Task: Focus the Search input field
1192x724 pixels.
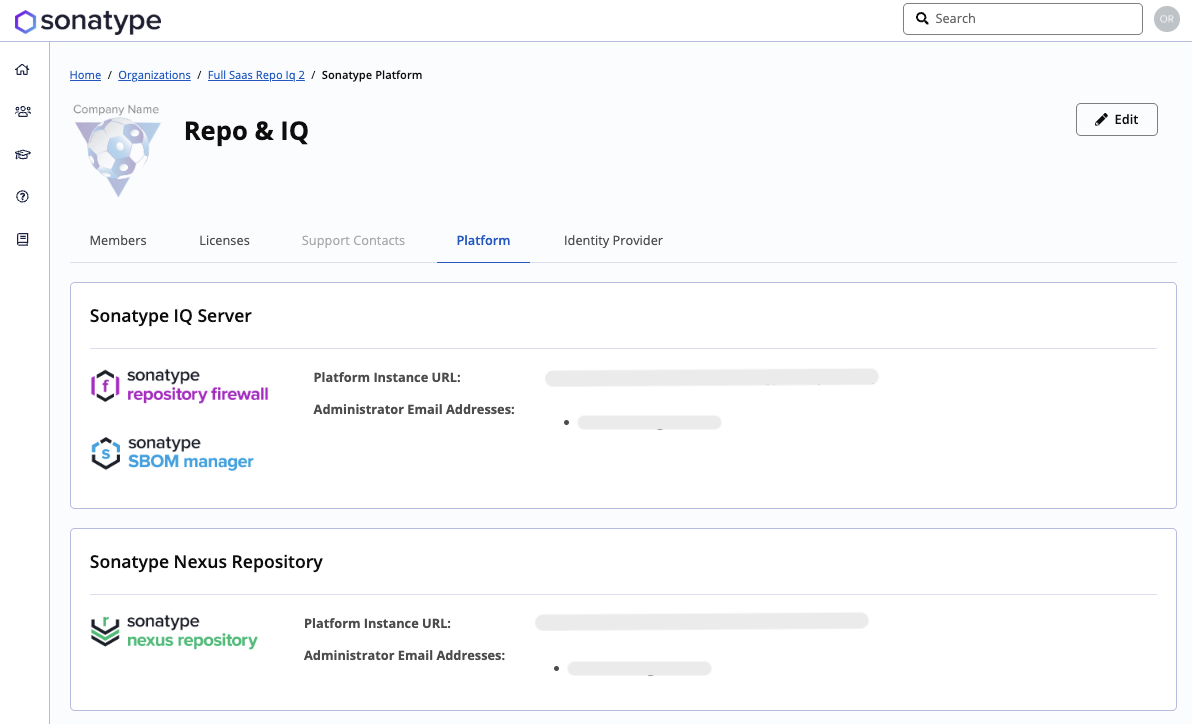Action: pos(1022,19)
